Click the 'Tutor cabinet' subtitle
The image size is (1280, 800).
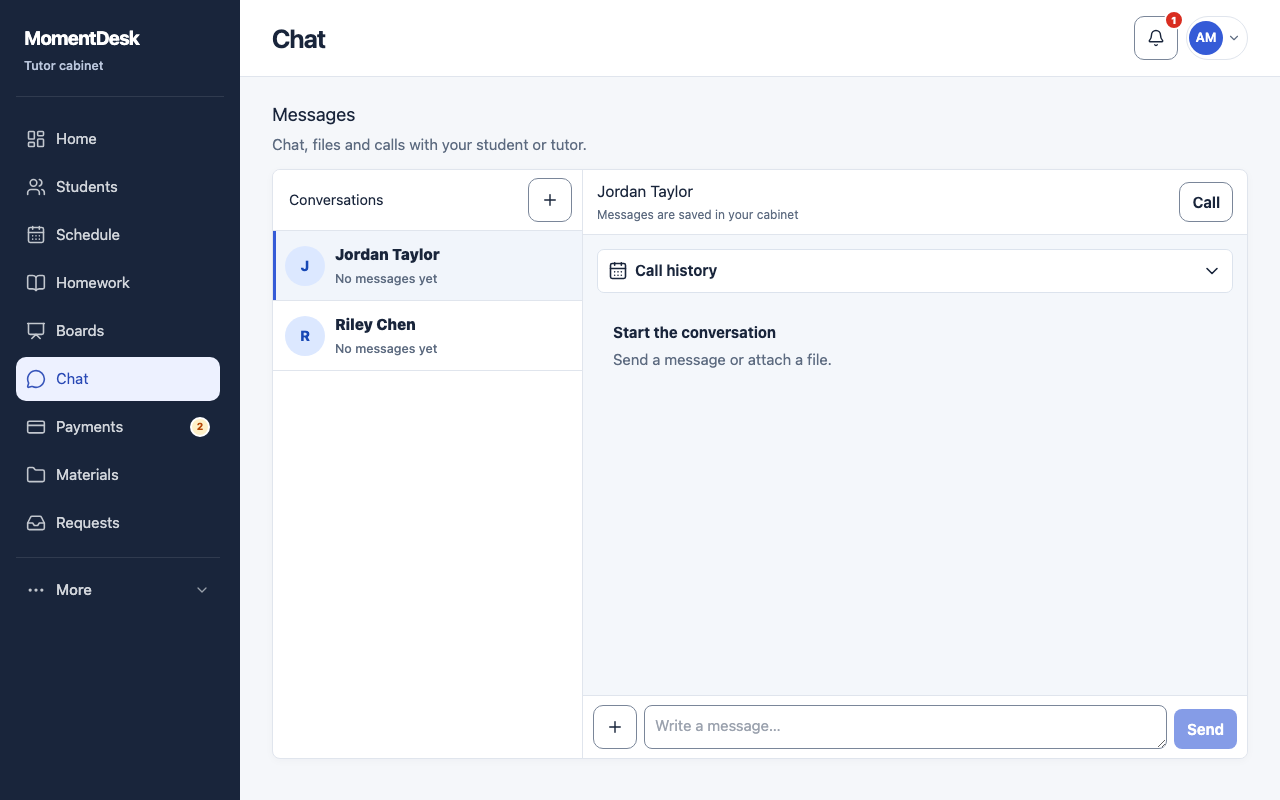click(64, 66)
